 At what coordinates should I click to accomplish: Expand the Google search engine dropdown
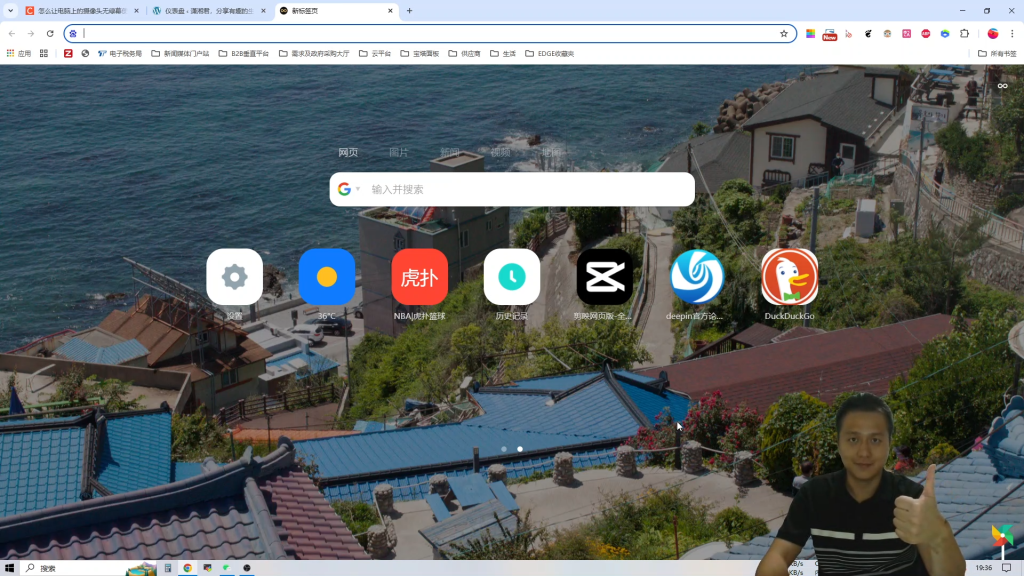349,189
